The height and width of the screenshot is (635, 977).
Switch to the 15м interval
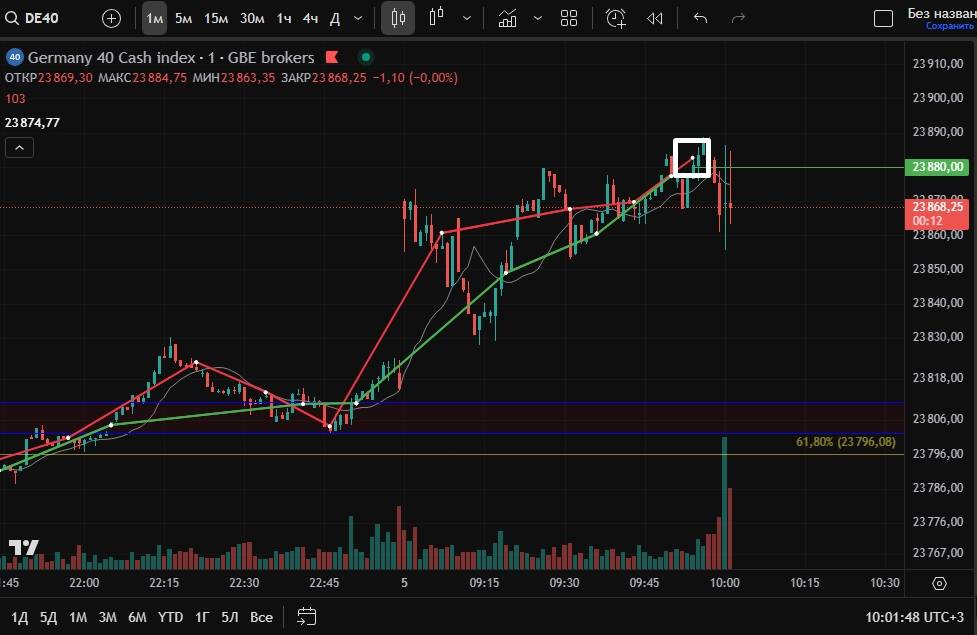pos(216,18)
